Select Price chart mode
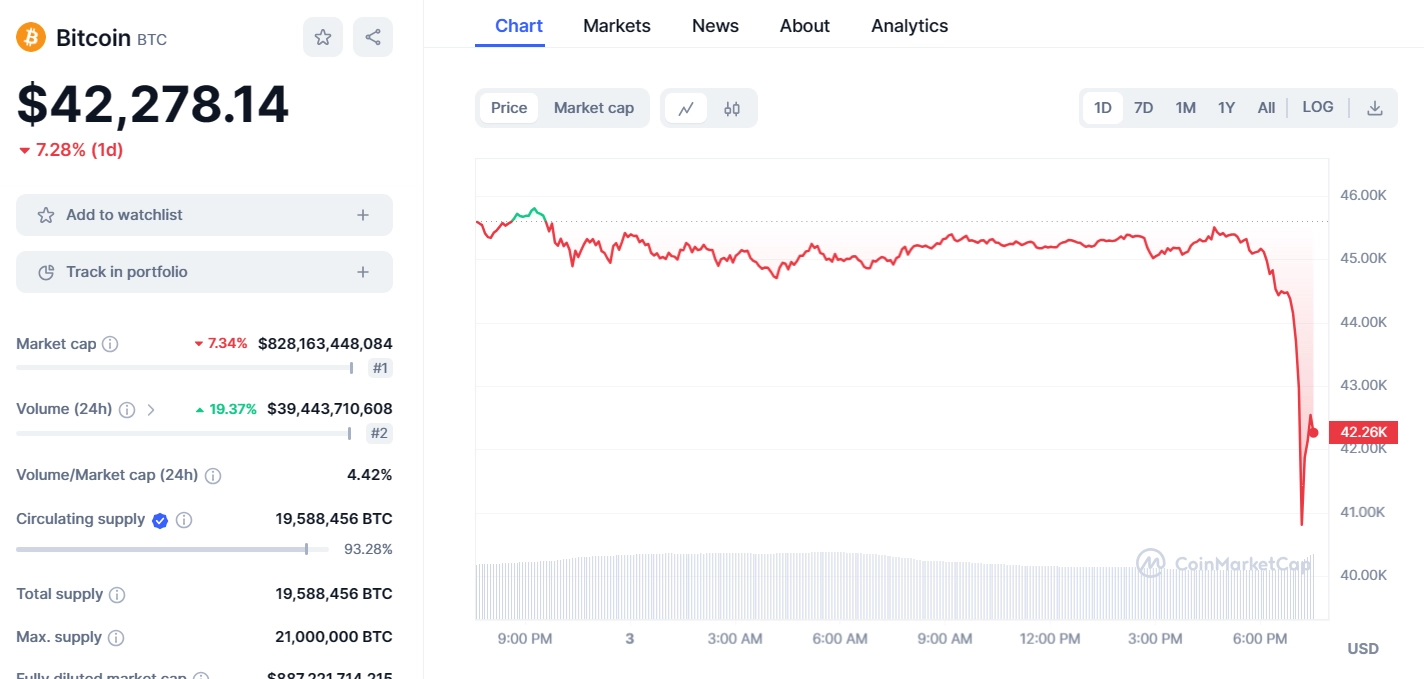Viewport: 1424px width, 679px height. coord(509,108)
